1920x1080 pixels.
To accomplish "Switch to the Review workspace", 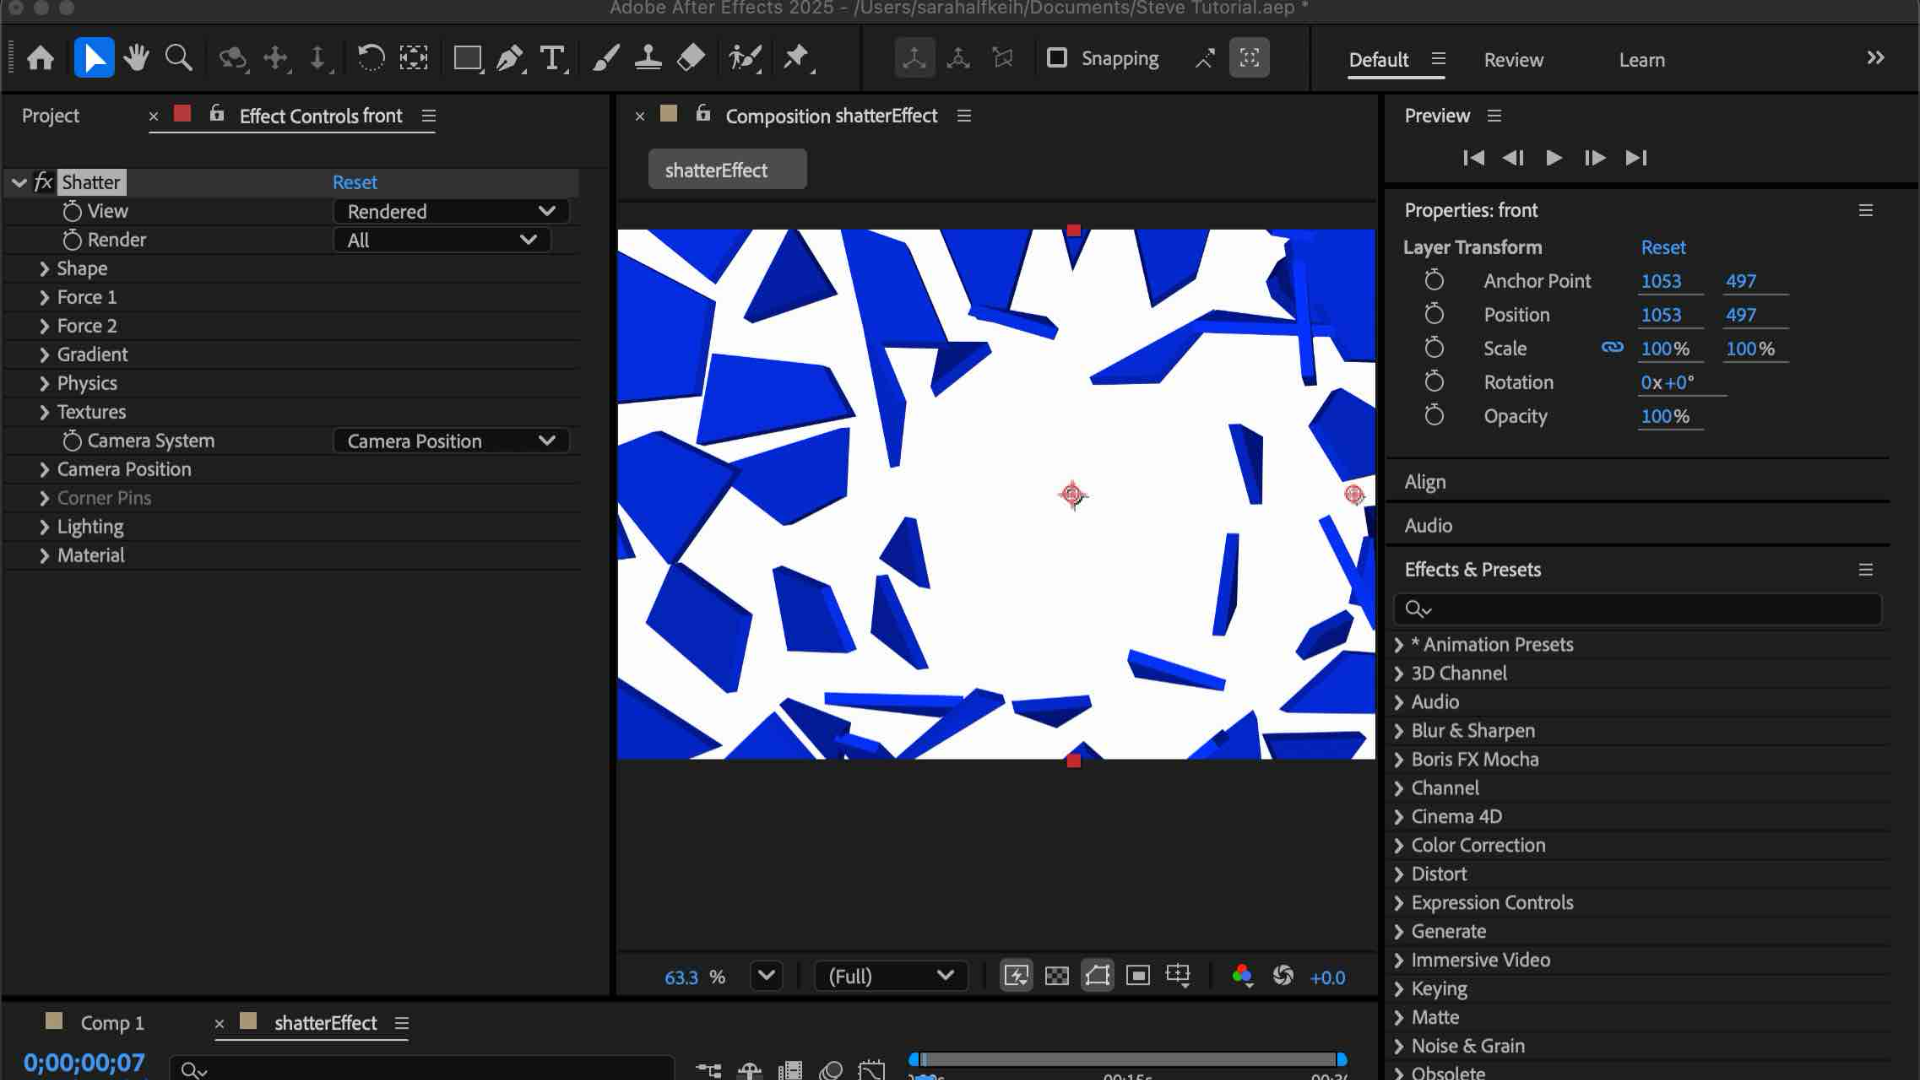I will click(x=1513, y=60).
